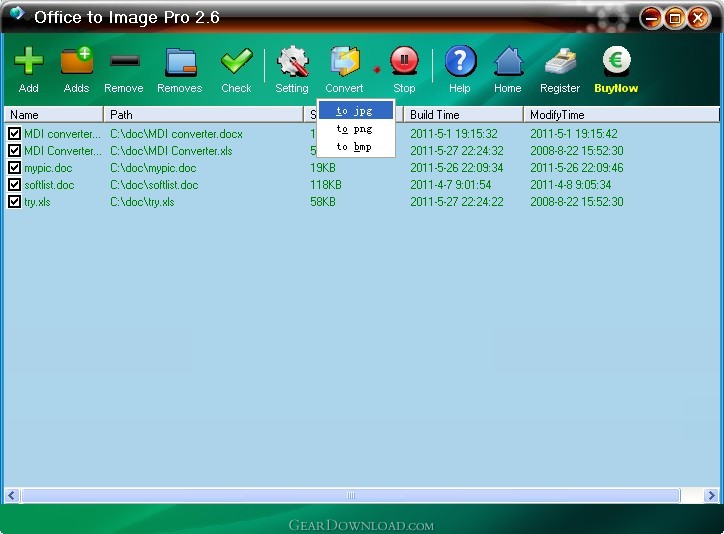Click the 19KB size cell
This screenshot has width=724, height=534.
click(x=323, y=168)
